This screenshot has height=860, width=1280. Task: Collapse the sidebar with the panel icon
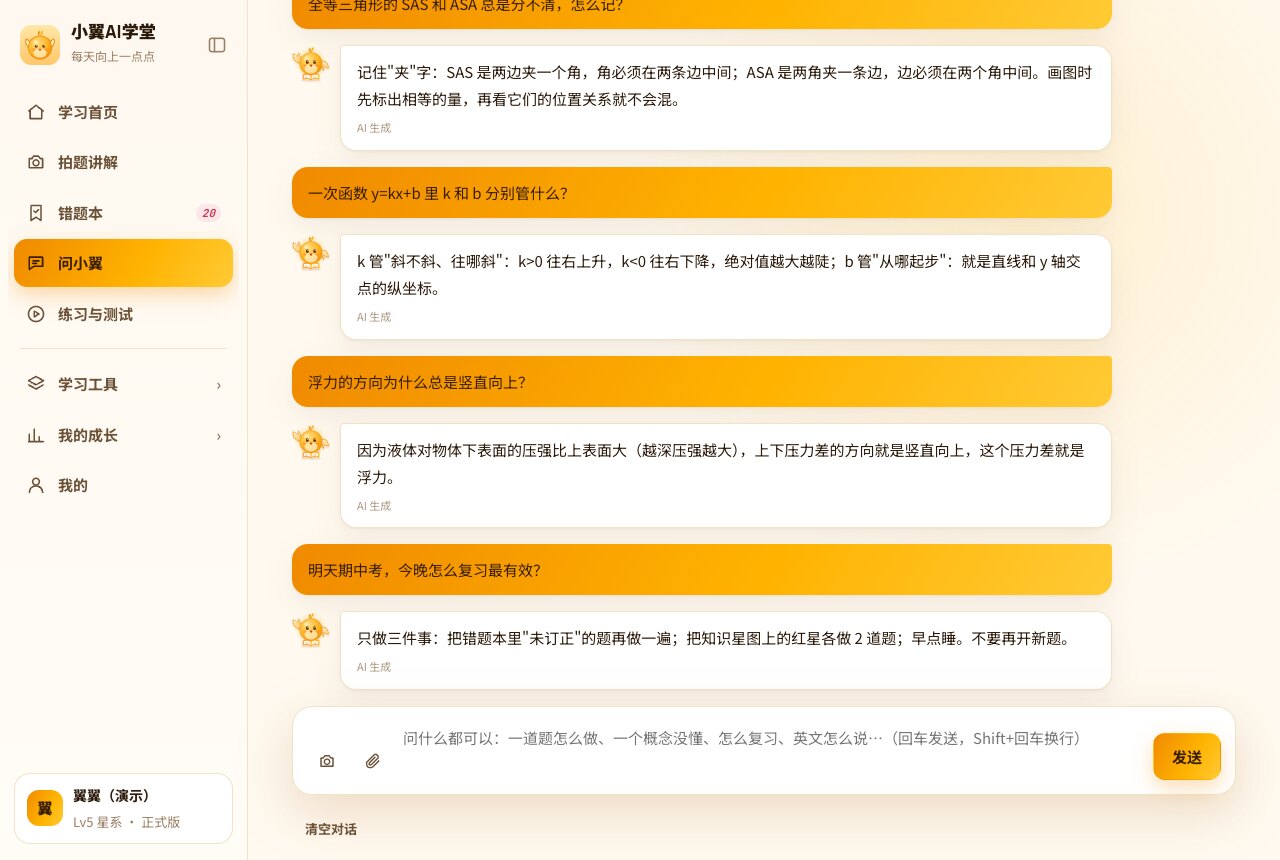[x=217, y=45]
